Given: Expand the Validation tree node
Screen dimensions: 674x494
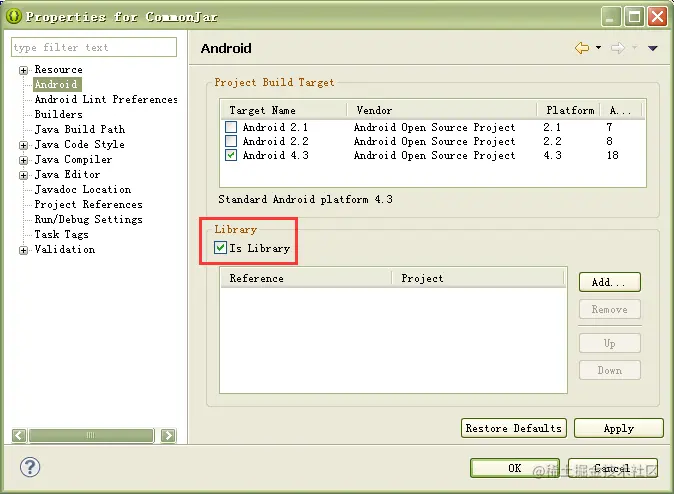Looking at the screenshot, I should [24, 250].
